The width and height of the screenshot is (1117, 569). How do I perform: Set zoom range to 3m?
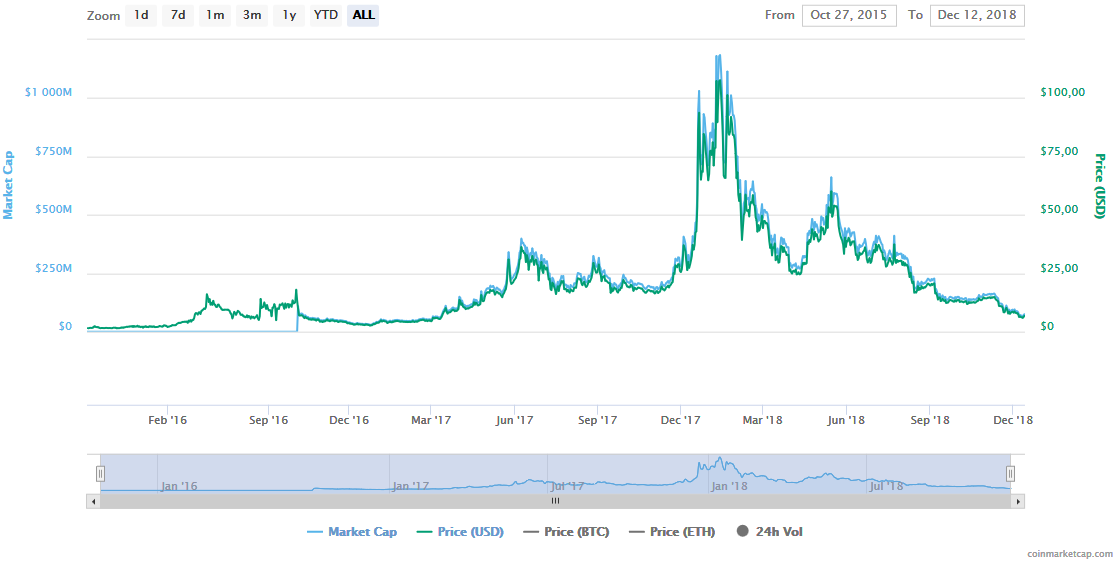pos(252,15)
